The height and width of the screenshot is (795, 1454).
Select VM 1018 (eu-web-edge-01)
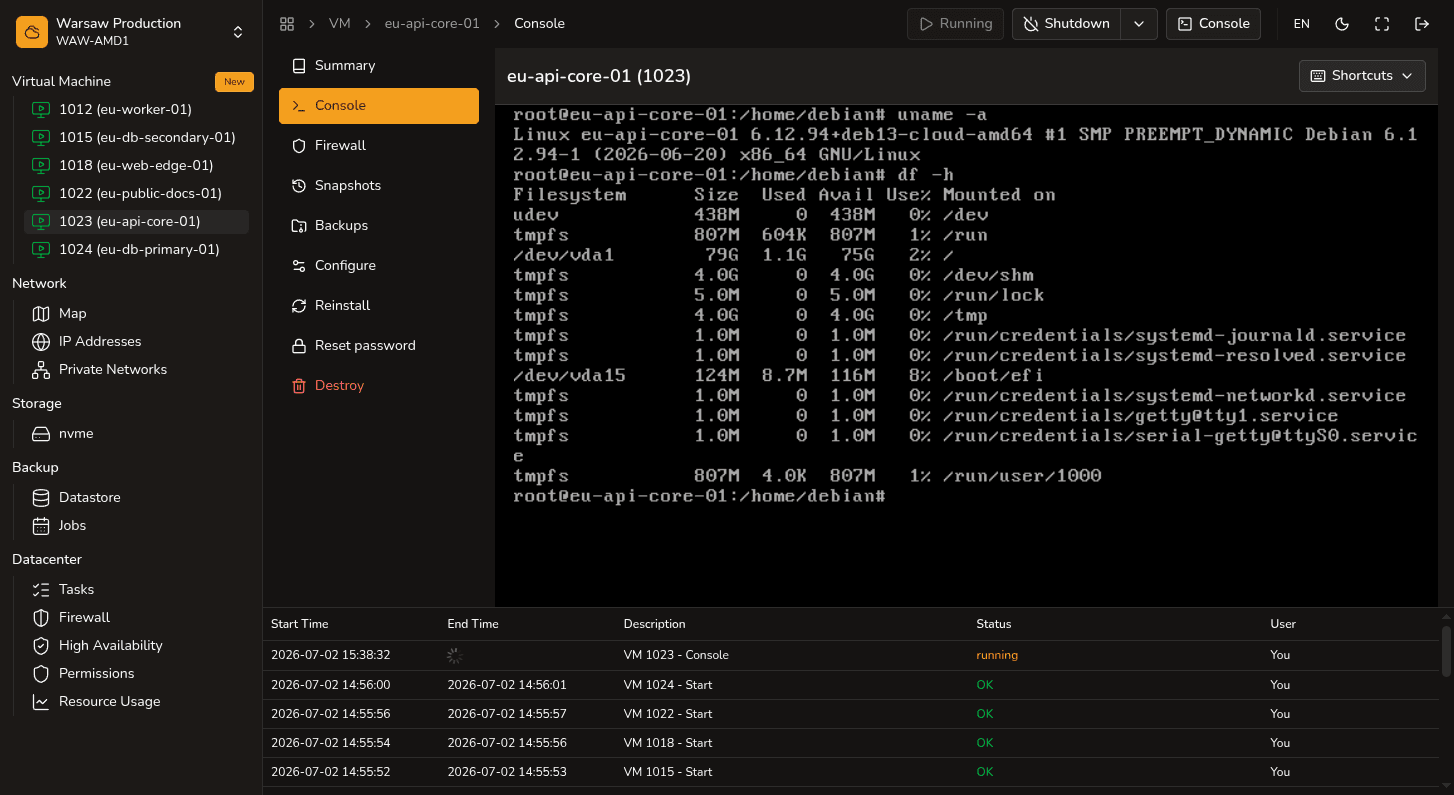pos(136,165)
